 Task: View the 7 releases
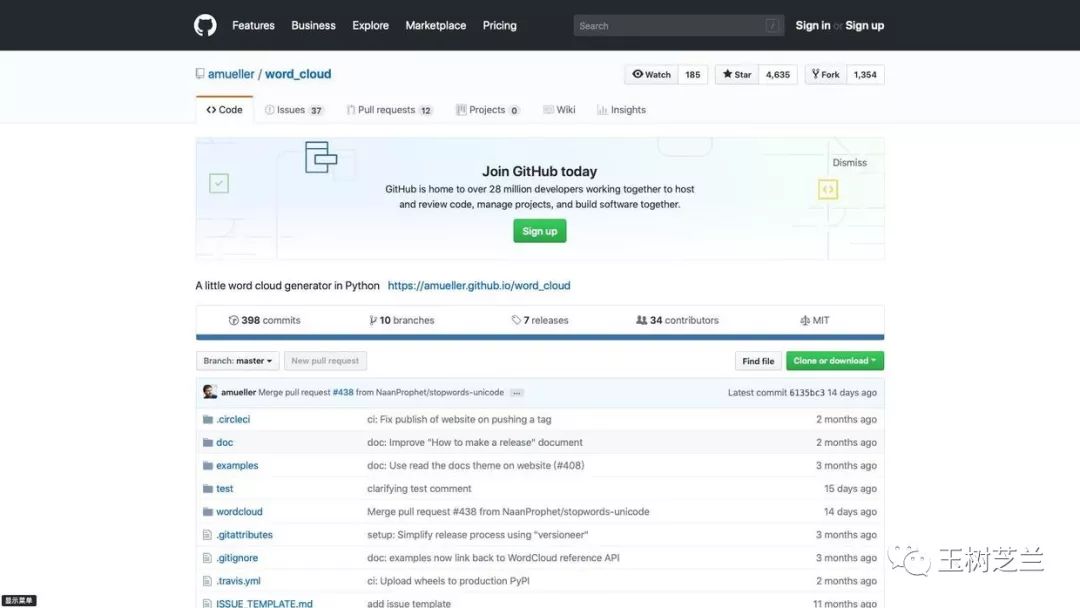[540, 320]
